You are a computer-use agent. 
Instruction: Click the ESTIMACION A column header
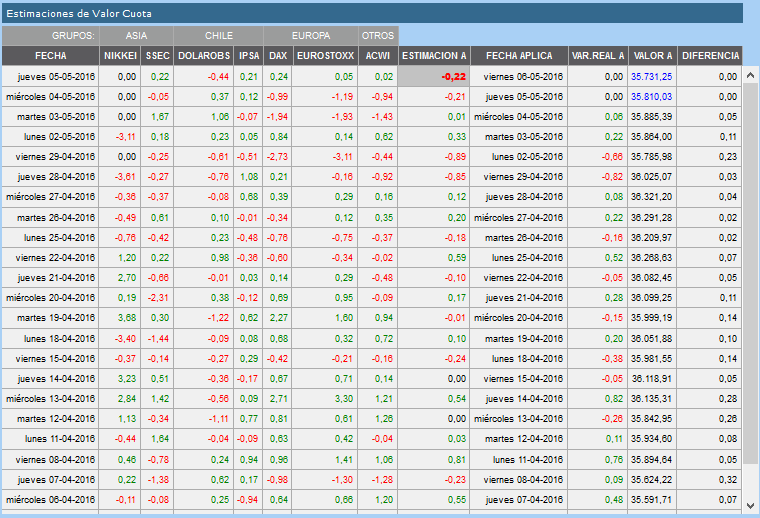[434, 56]
